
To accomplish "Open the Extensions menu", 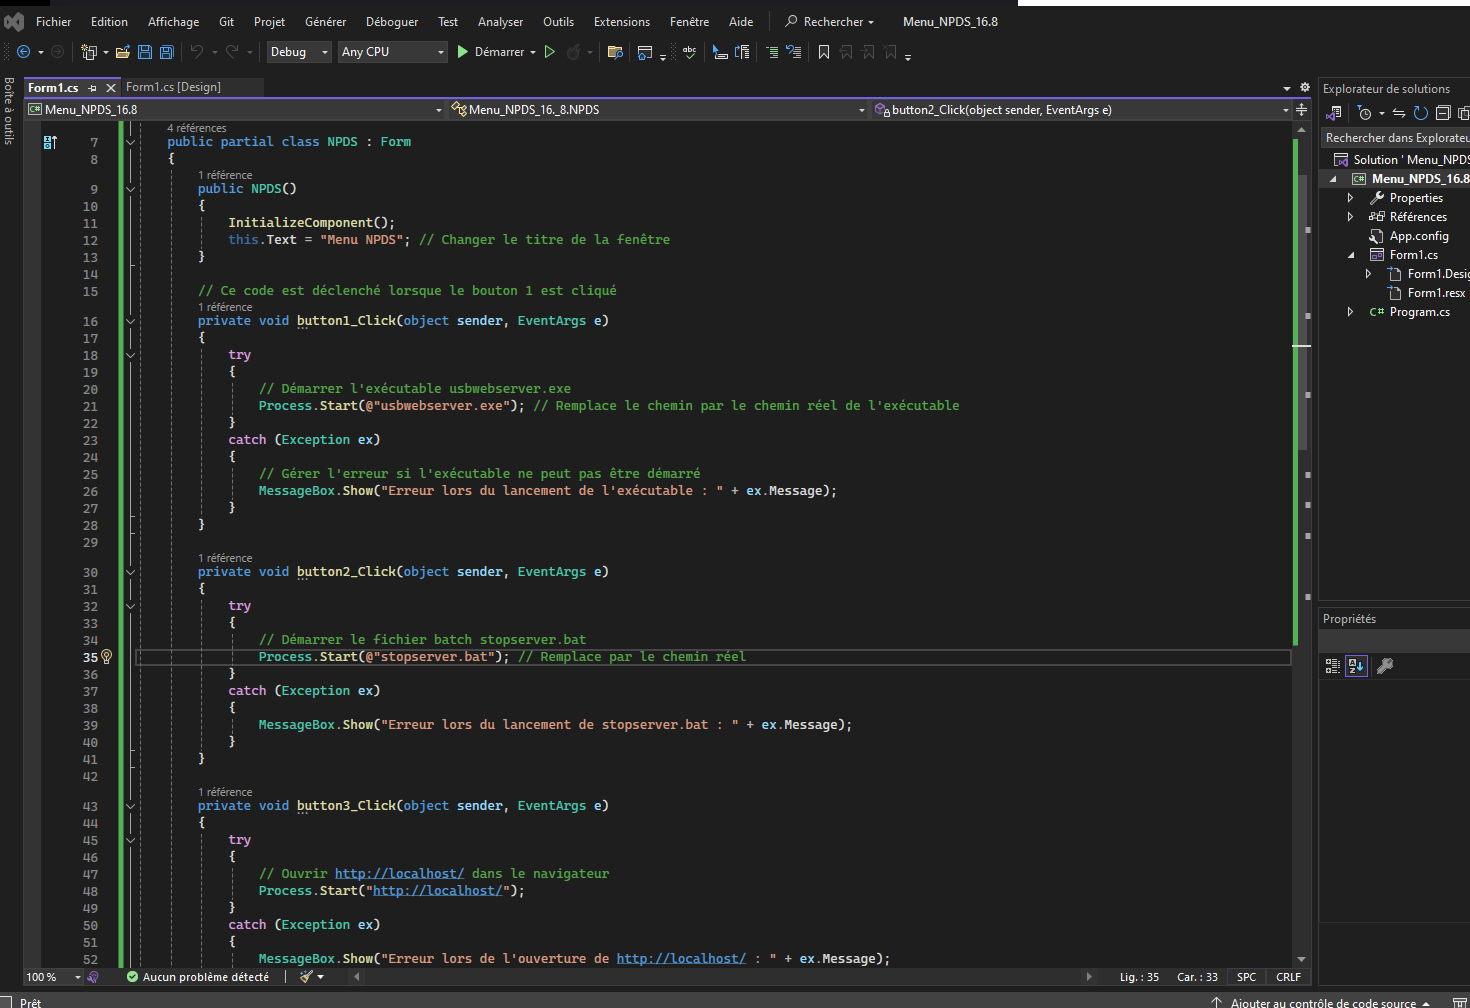I will pos(621,21).
